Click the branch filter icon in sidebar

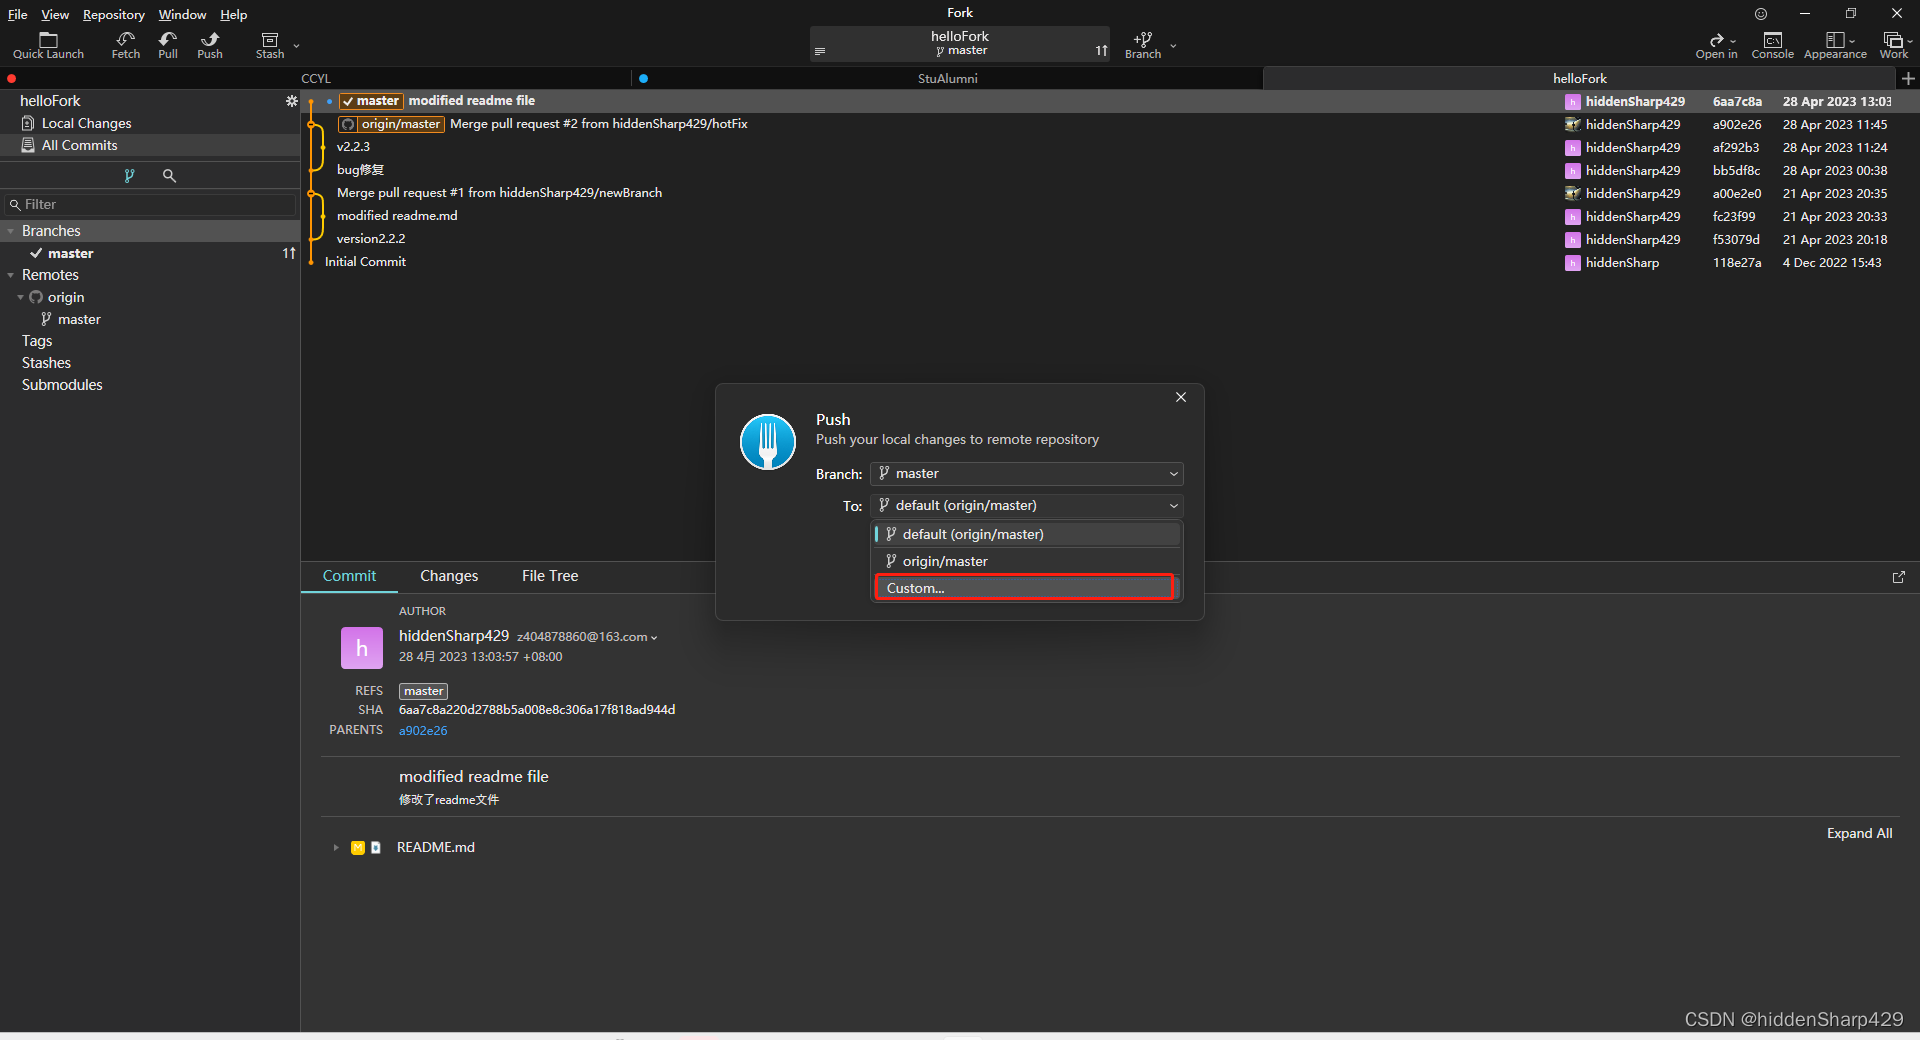(129, 176)
